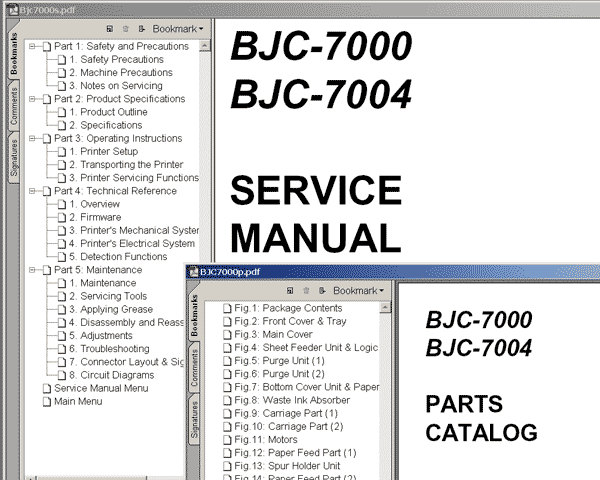The height and width of the screenshot is (480, 600).
Task: Go to 1. Product Outline bookmark
Action: point(108,112)
